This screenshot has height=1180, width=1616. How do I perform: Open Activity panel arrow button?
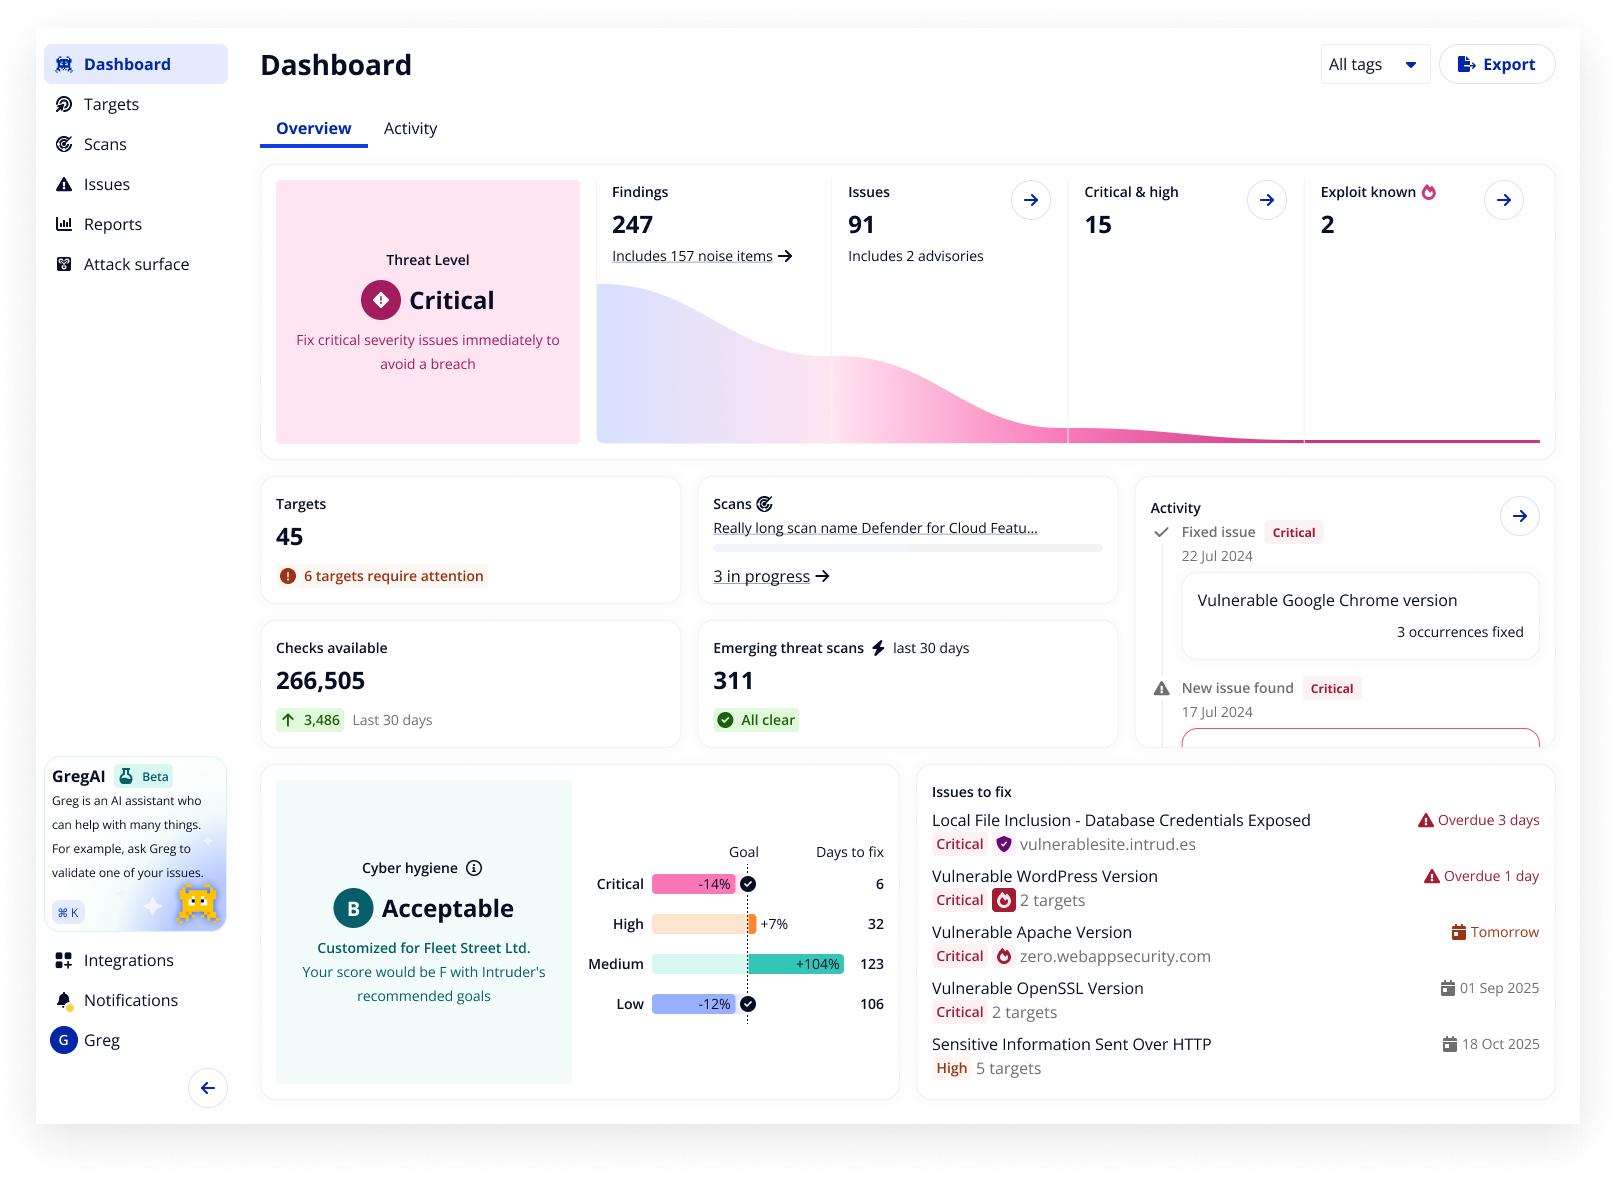click(1519, 516)
